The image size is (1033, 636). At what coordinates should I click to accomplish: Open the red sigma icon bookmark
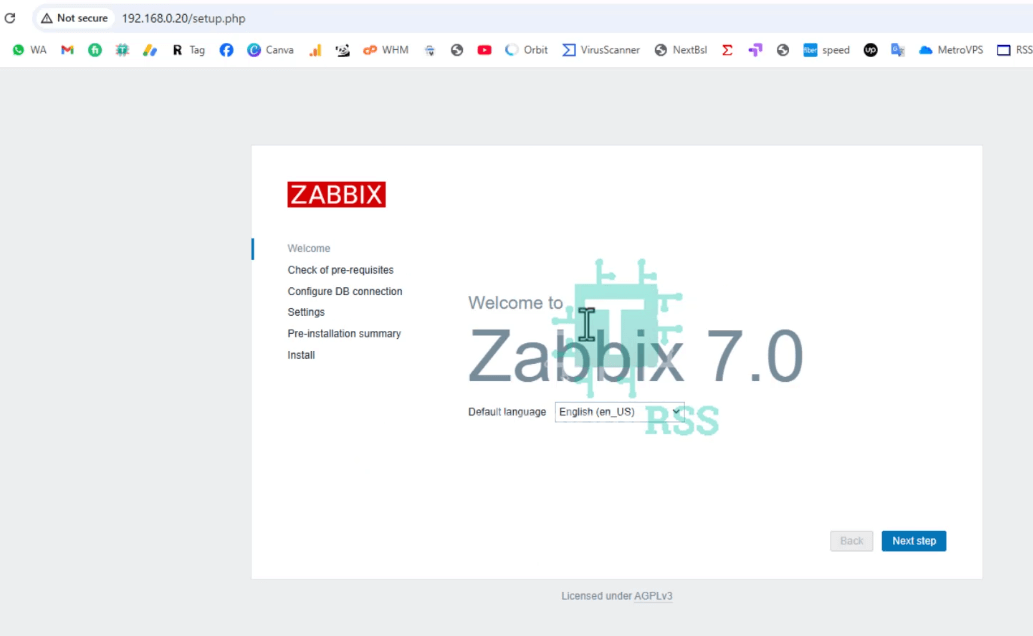pyautogui.click(x=727, y=50)
